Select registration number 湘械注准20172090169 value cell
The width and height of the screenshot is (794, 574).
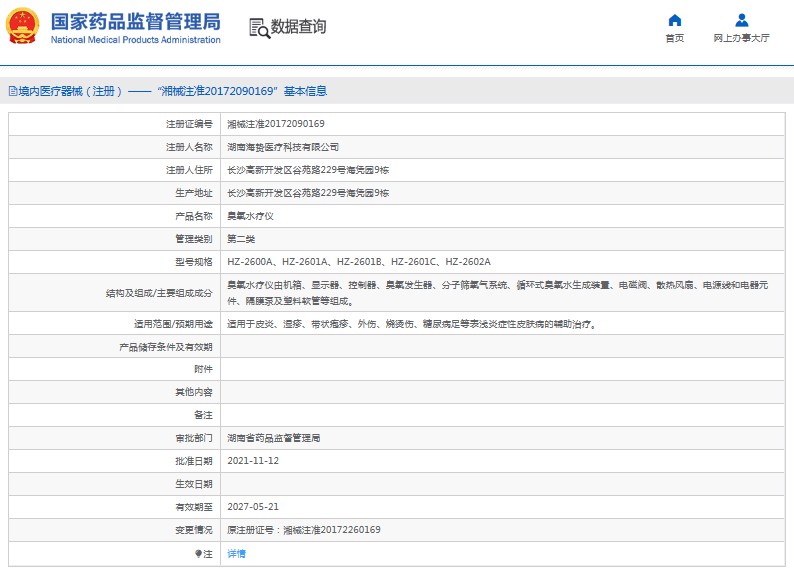(276, 124)
